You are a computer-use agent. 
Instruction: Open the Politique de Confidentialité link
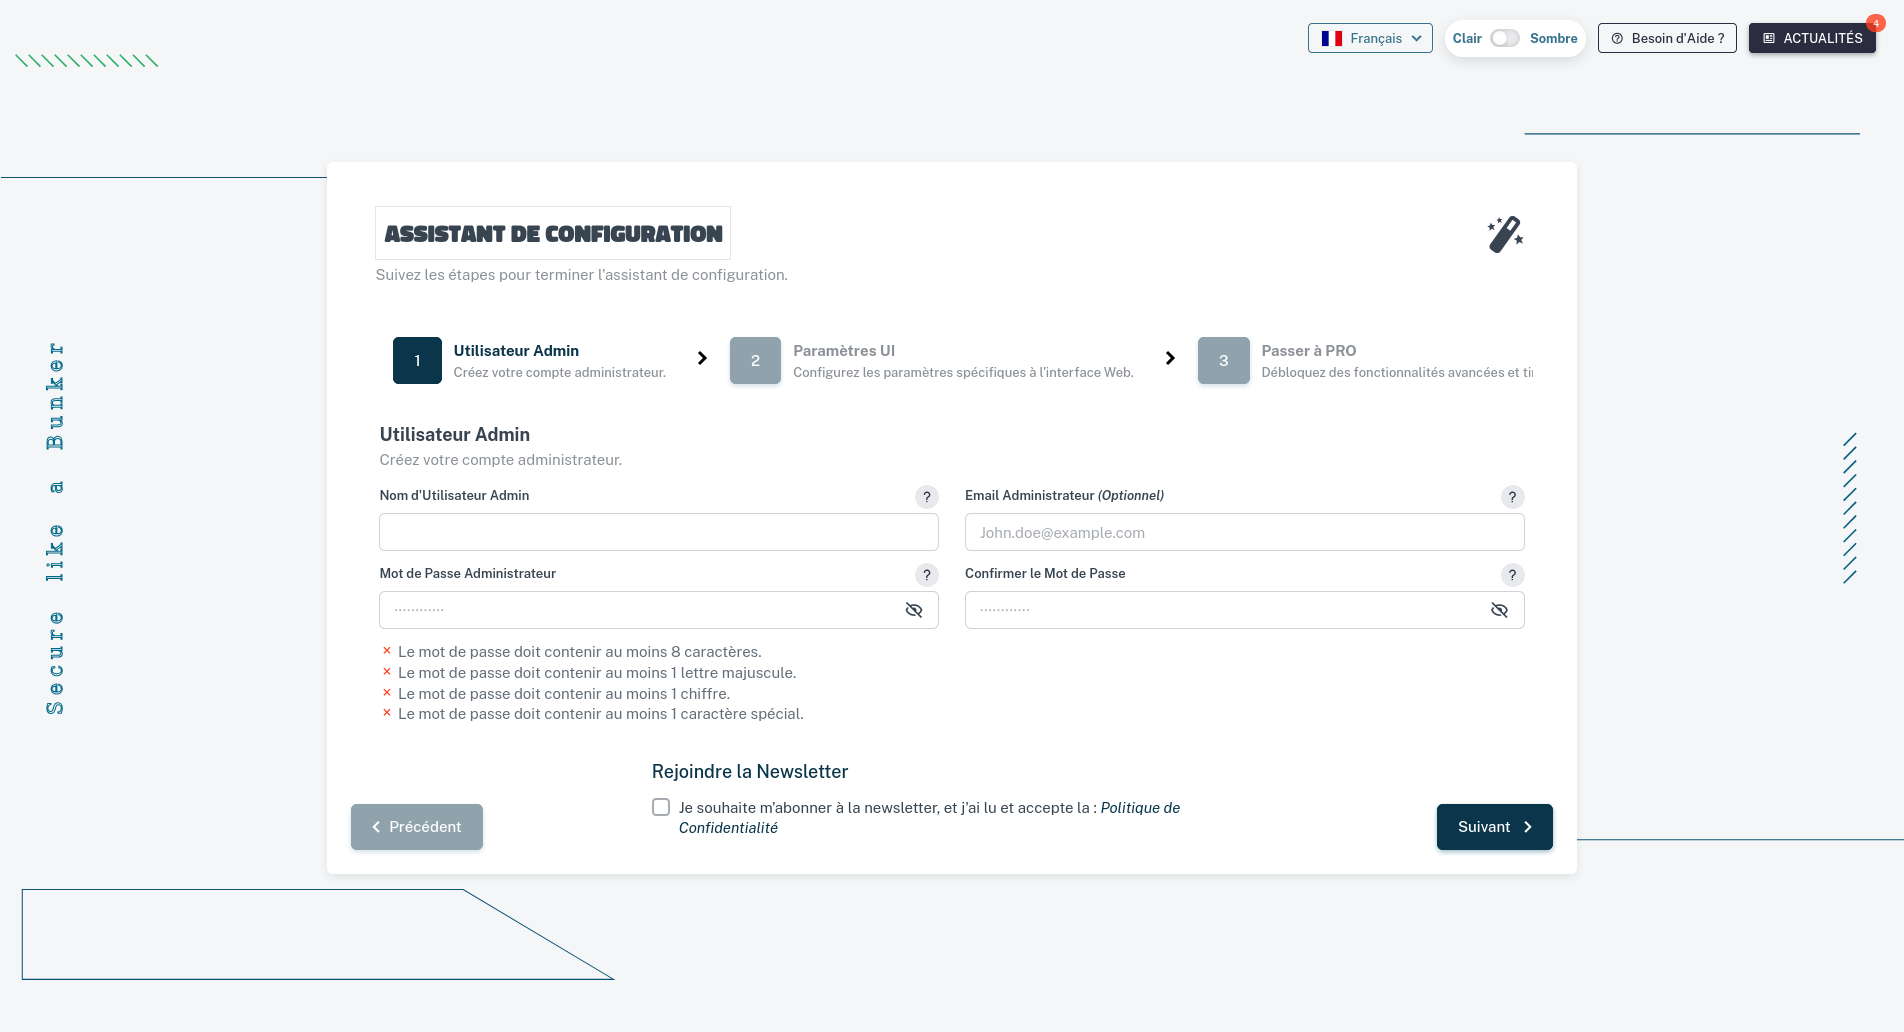point(1141,807)
